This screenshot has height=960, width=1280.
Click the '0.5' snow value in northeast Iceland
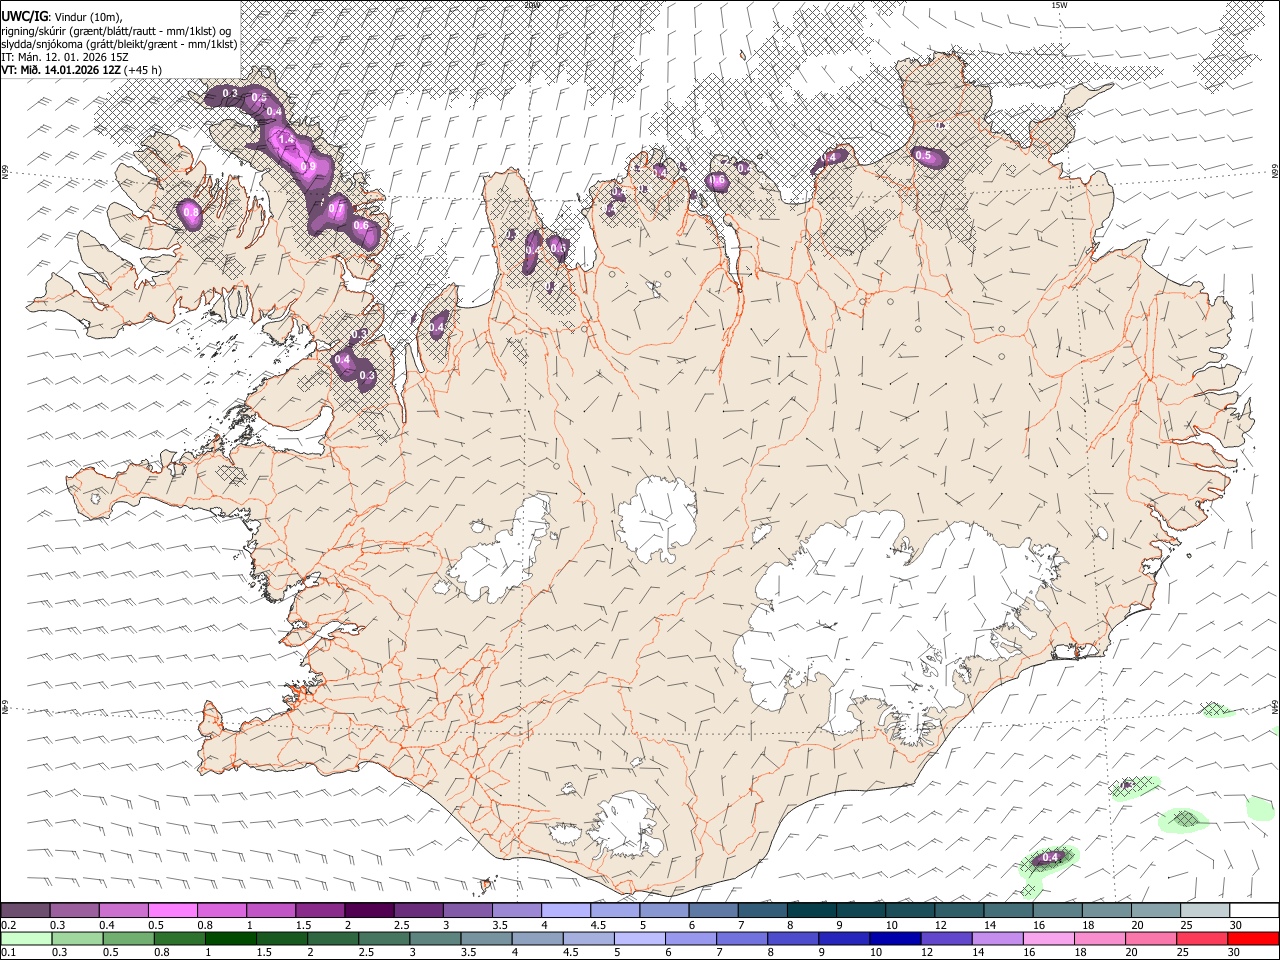[x=923, y=156]
